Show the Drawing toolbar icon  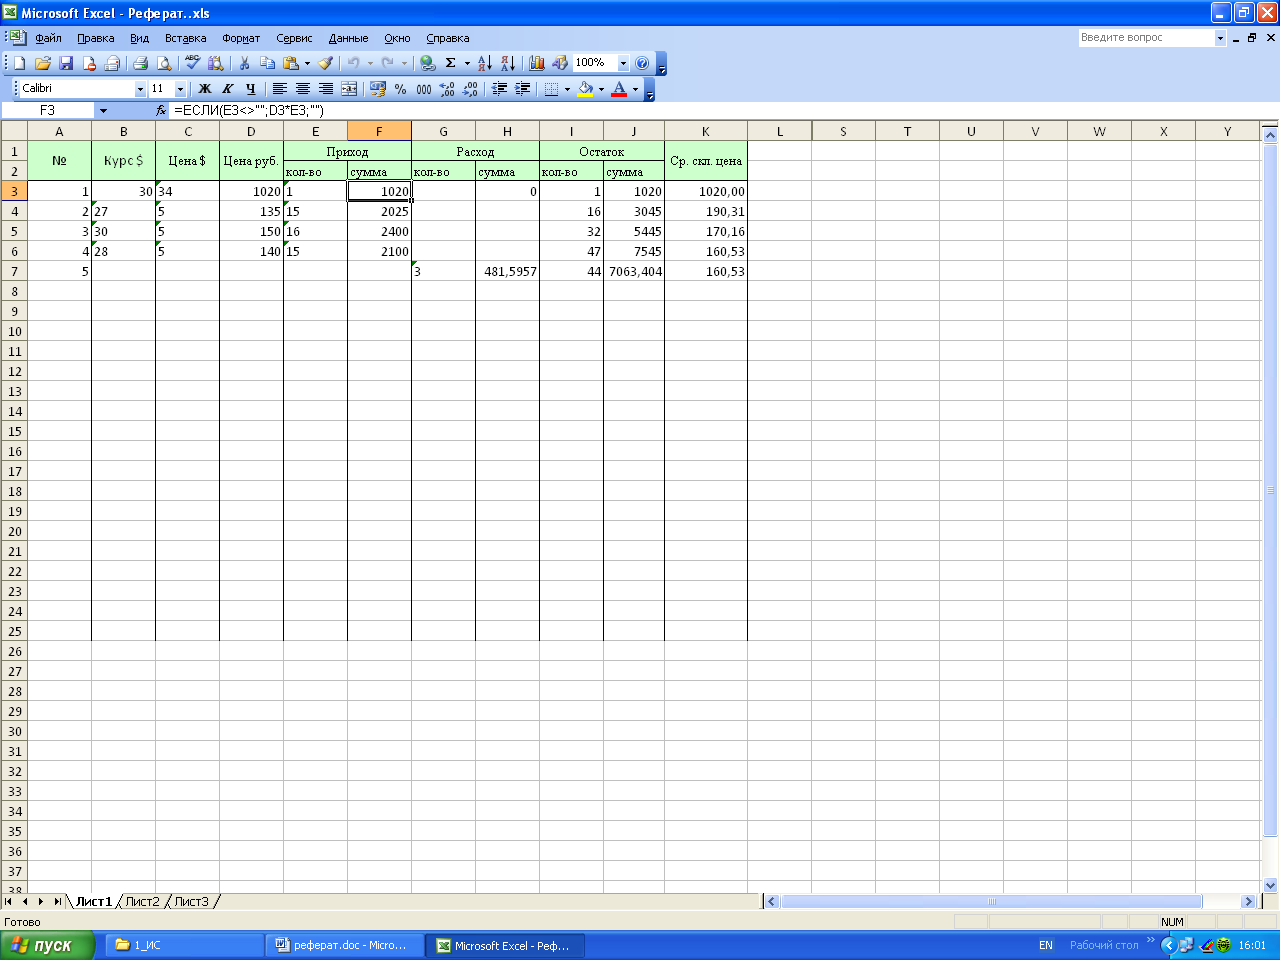(560, 63)
